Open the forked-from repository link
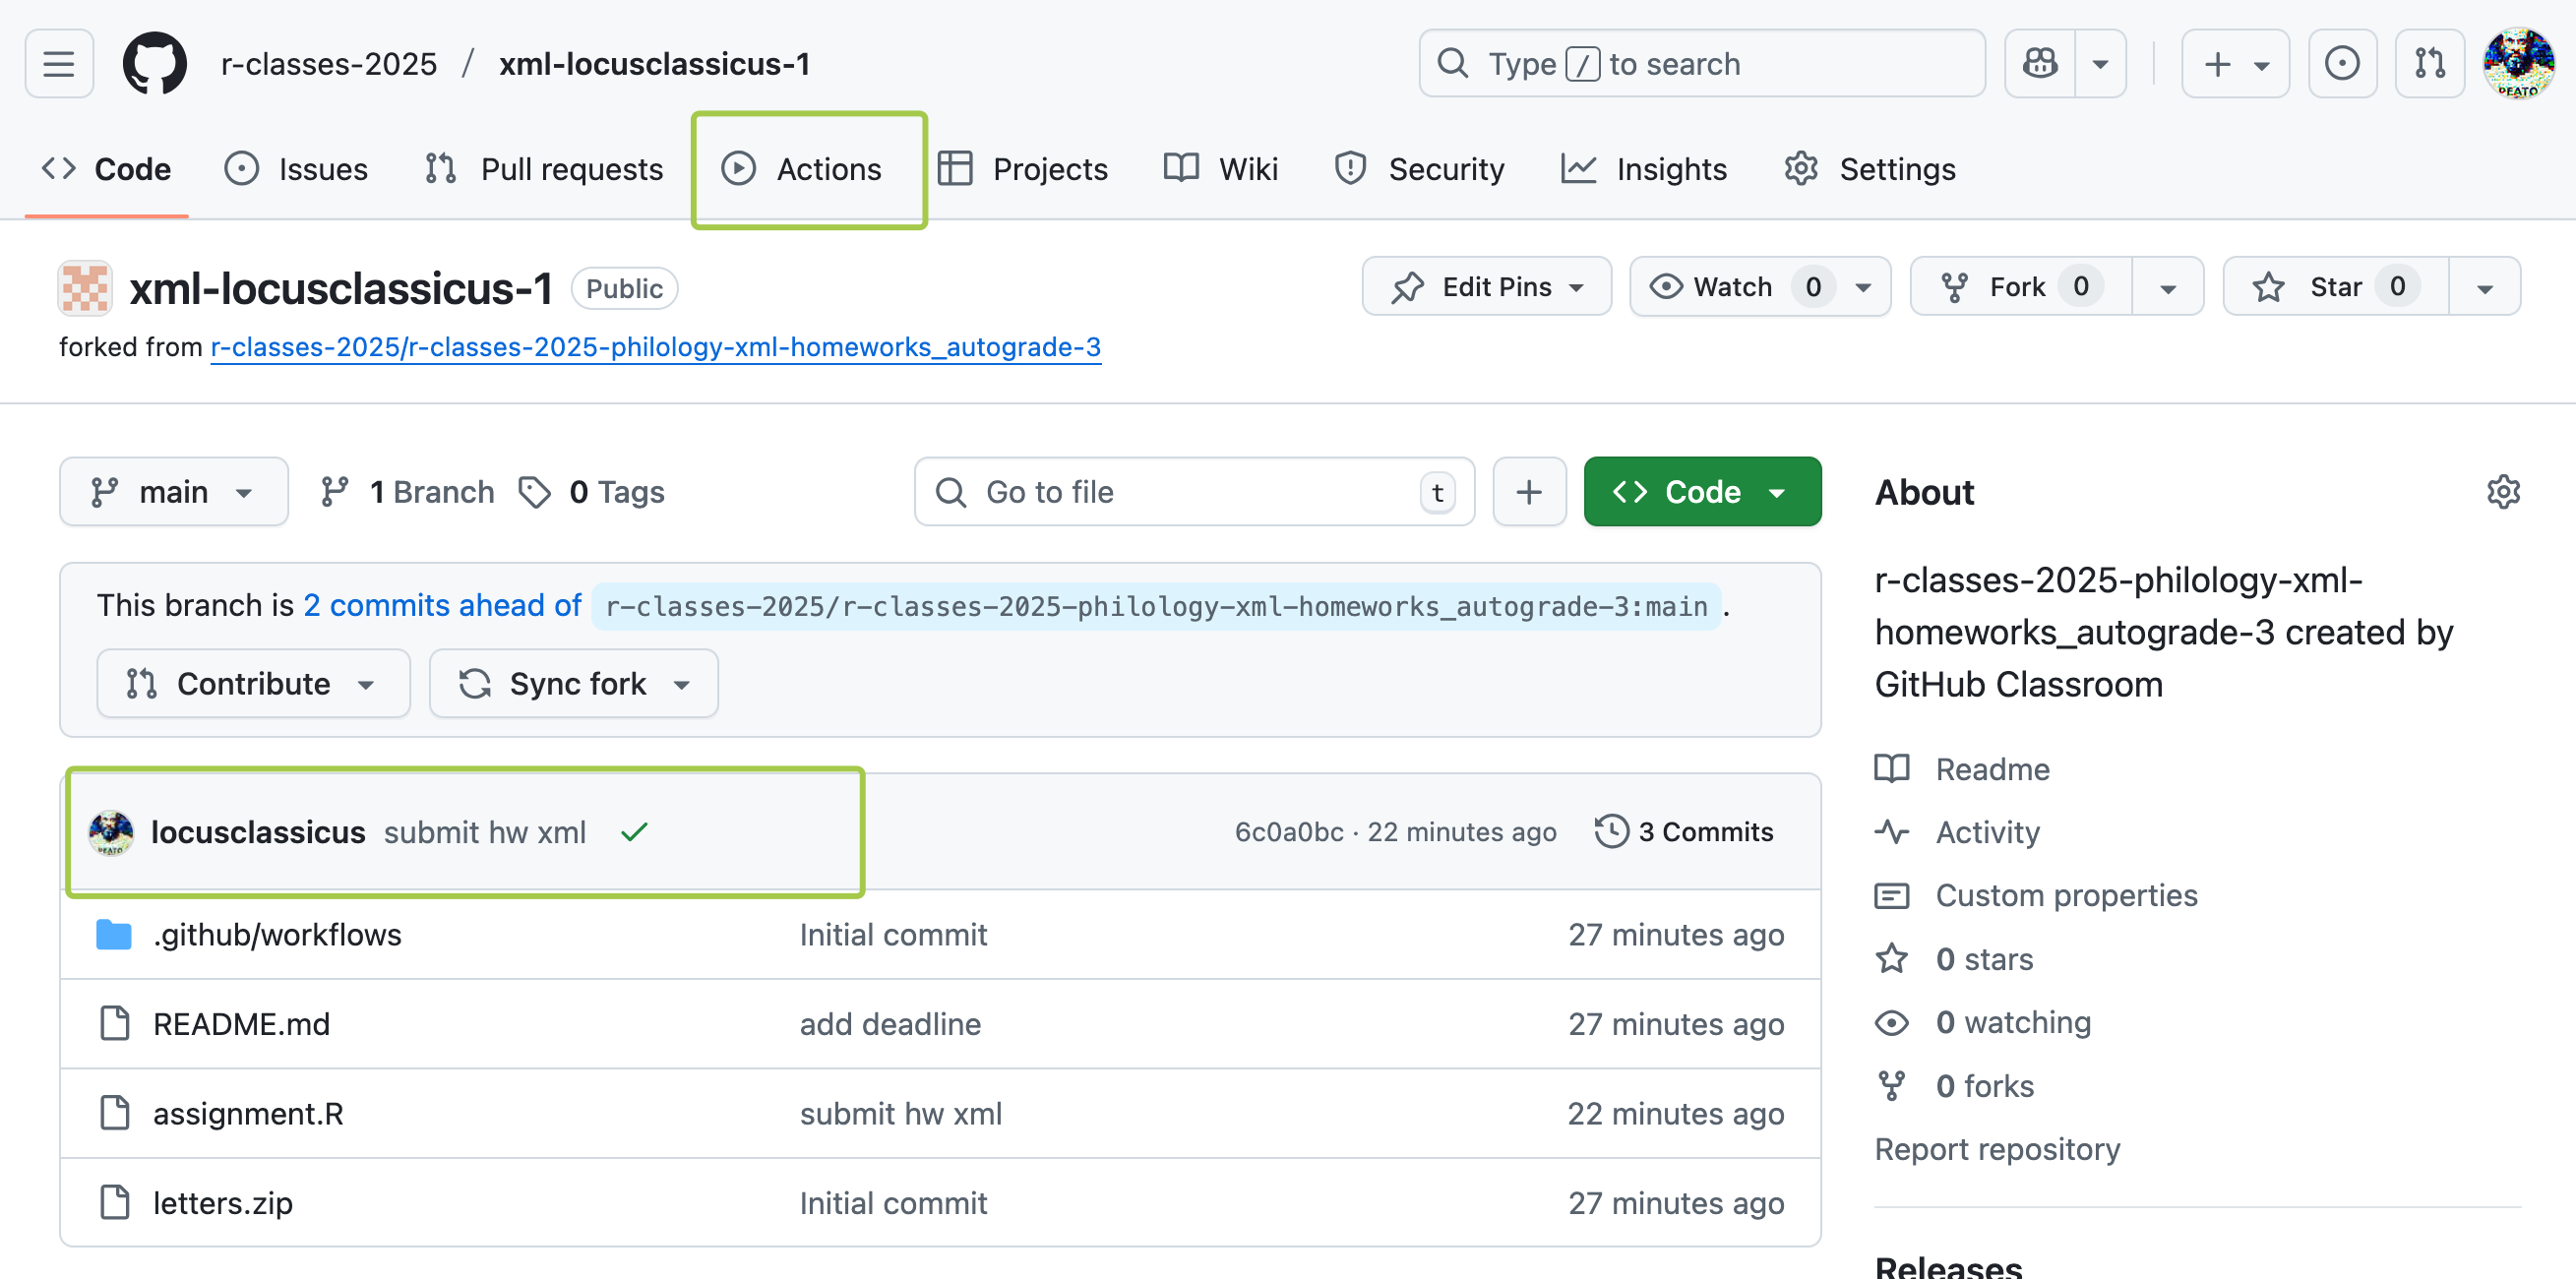The width and height of the screenshot is (2576, 1279). (655, 347)
